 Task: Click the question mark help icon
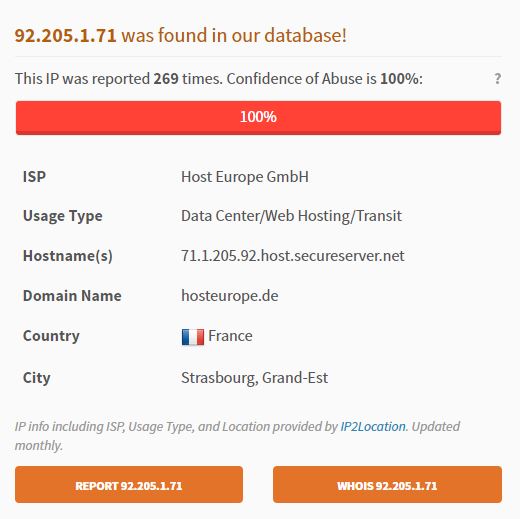tap(497, 79)
